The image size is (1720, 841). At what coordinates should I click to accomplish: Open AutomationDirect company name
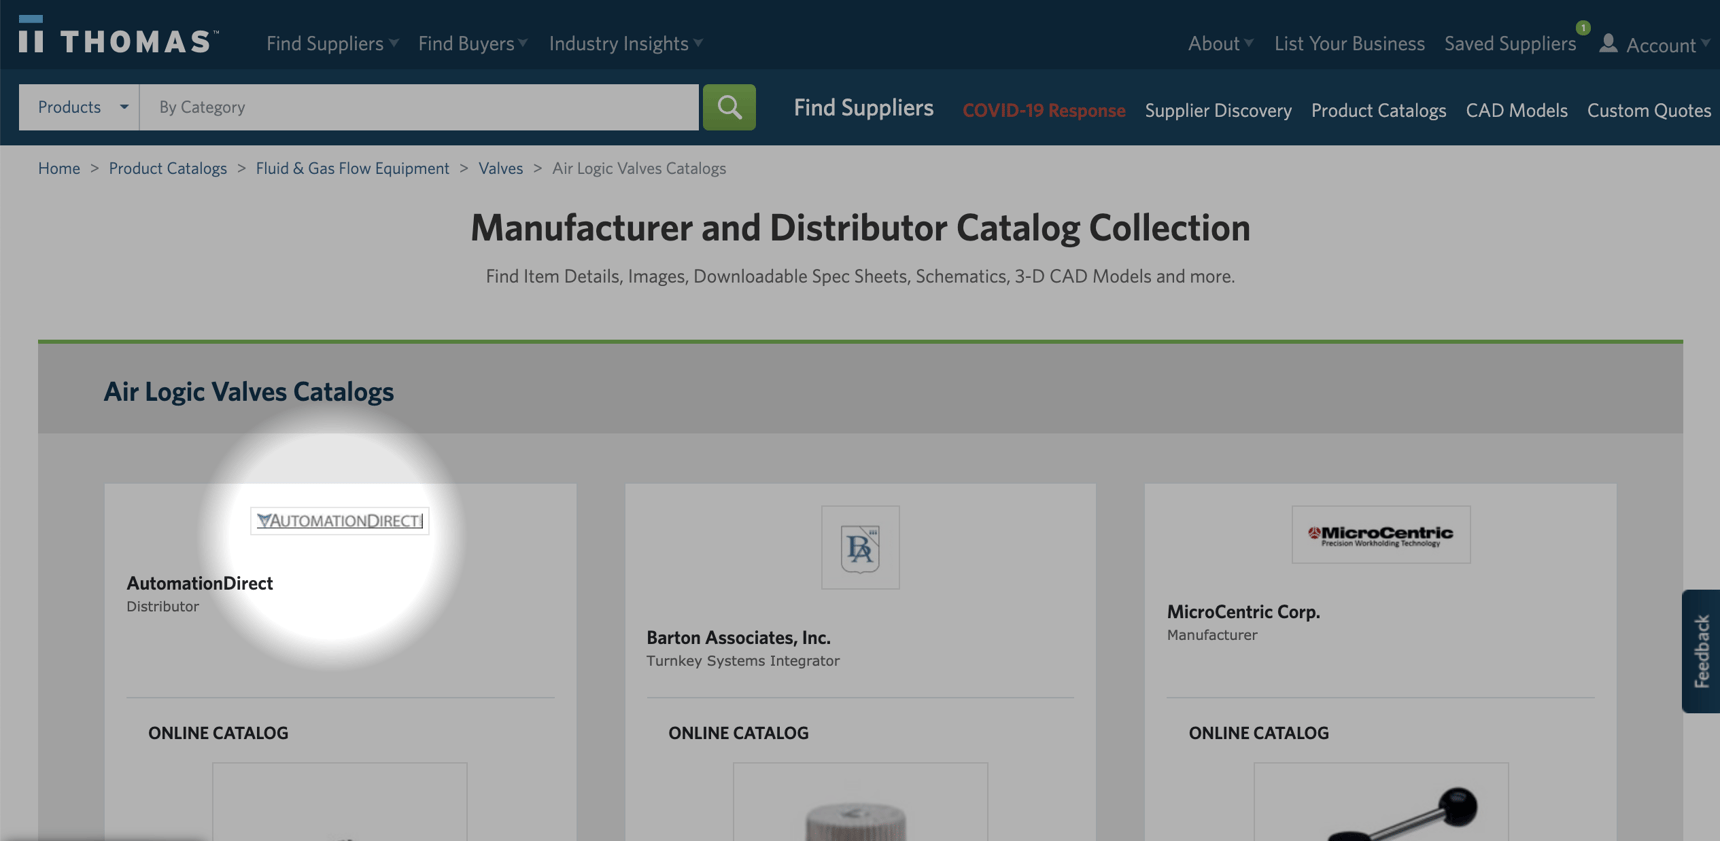click(x=200, y=583)
